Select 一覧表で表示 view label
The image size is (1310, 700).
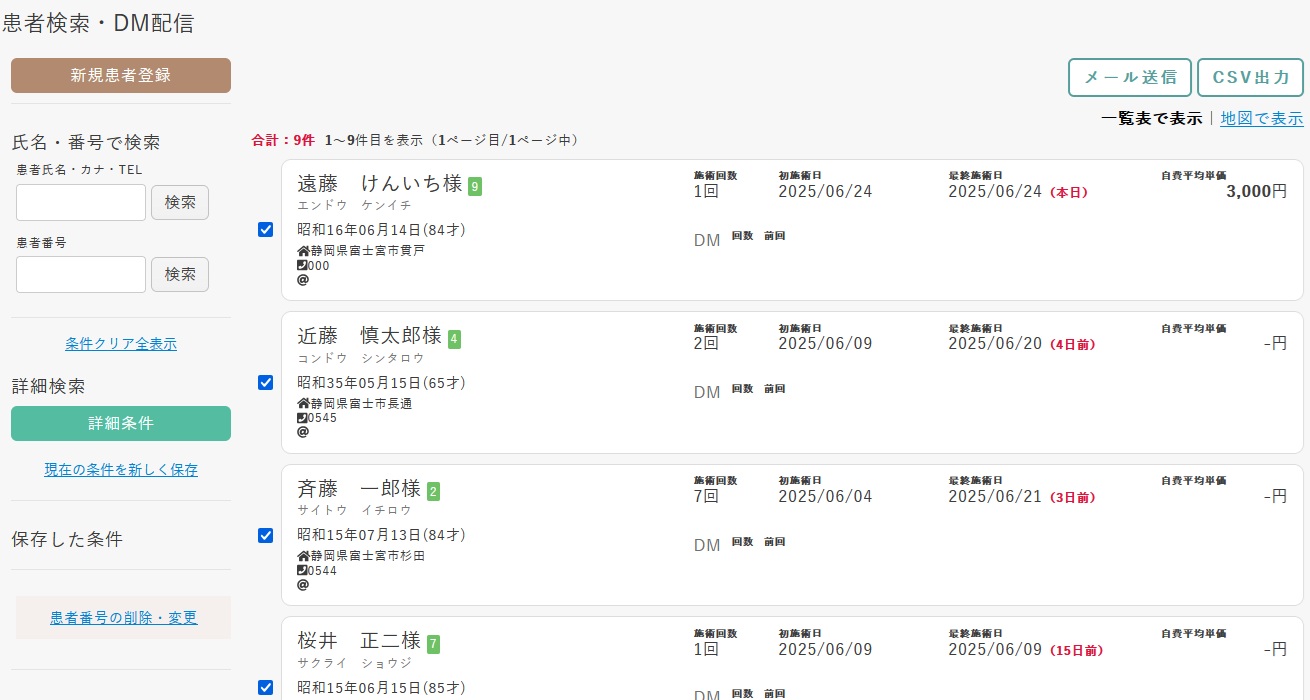tap(1151, 118)
